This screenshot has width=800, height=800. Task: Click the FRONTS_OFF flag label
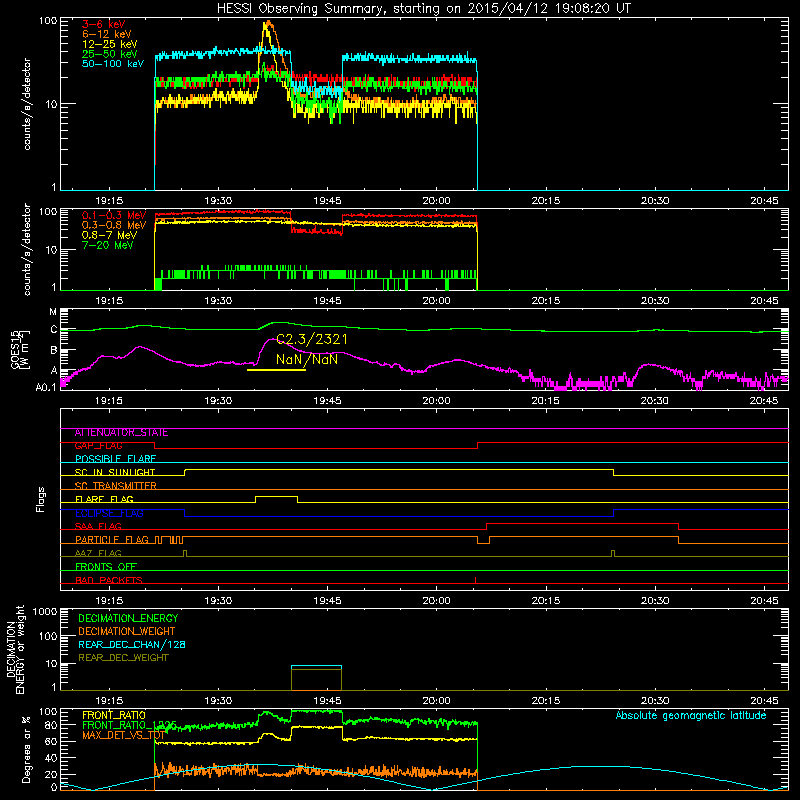(106, 567)
